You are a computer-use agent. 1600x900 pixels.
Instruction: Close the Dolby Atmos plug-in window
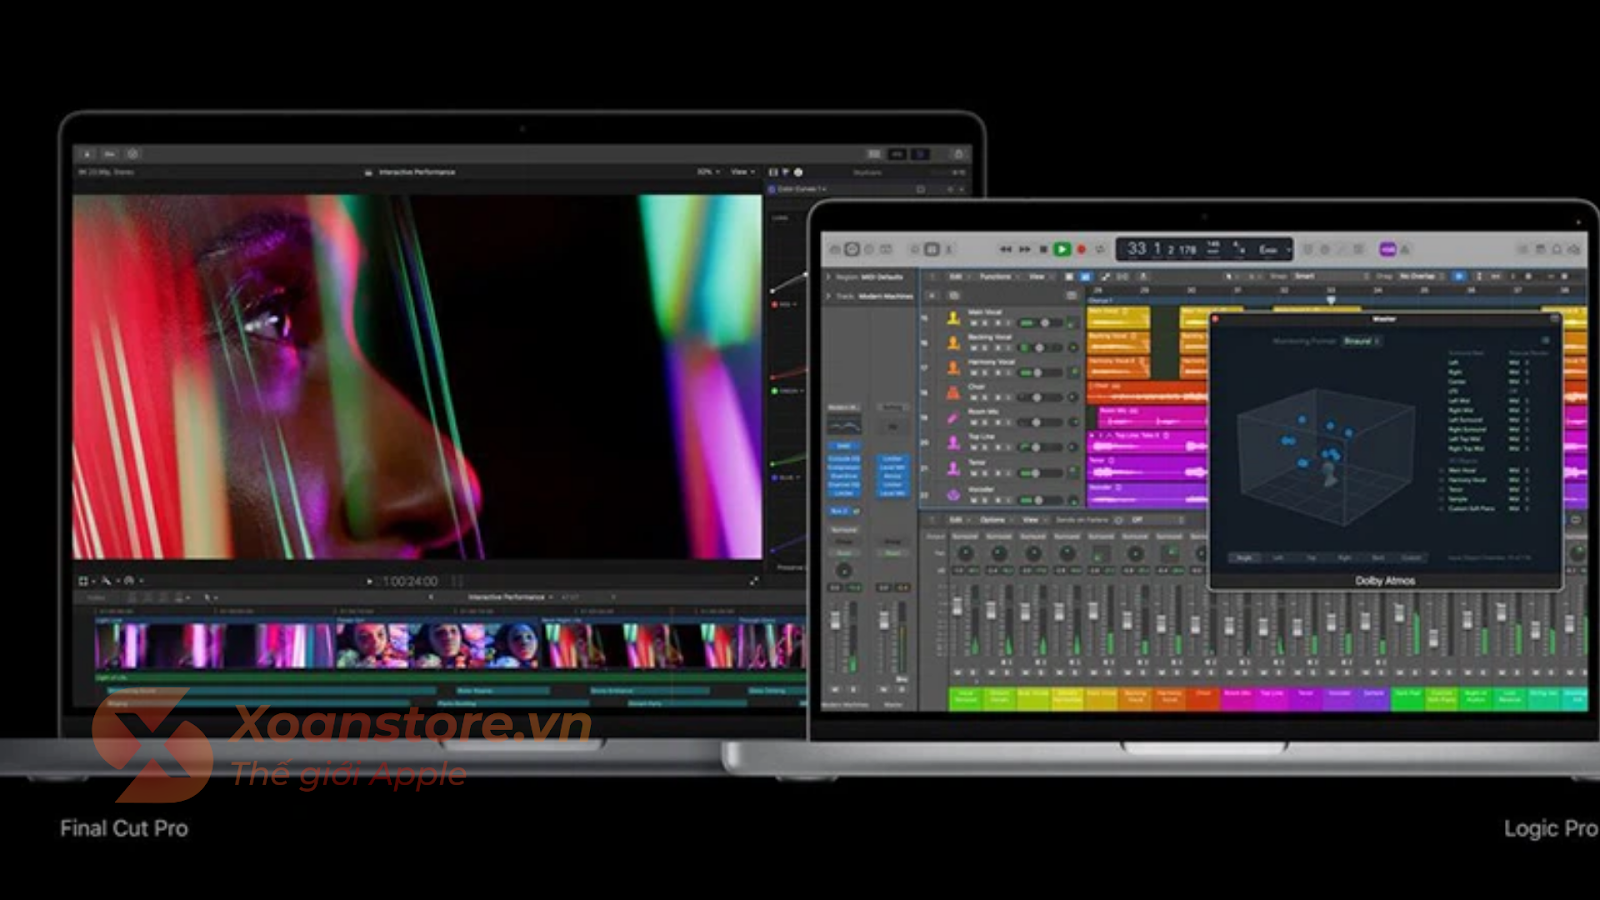tap(1215, 319)
